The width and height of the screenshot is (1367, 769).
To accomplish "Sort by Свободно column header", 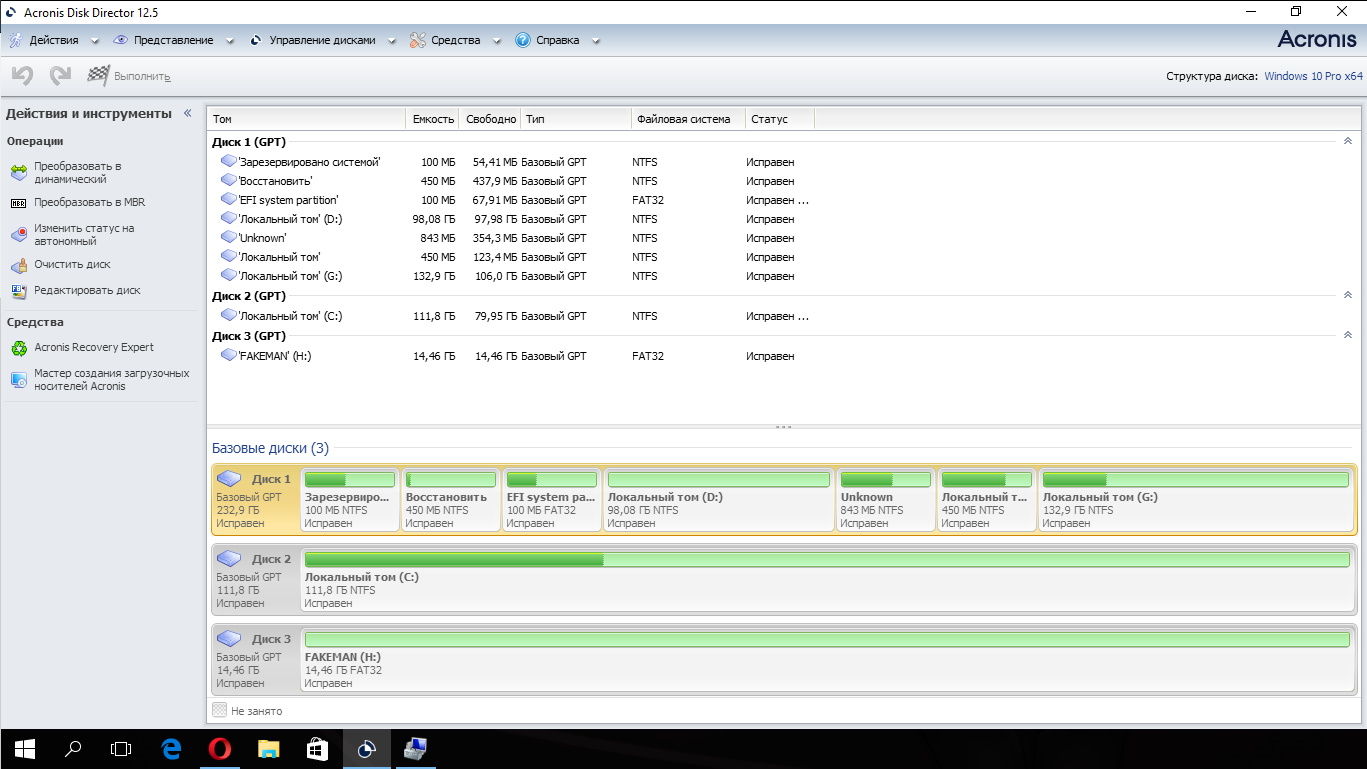I will (x=491, y=119).
